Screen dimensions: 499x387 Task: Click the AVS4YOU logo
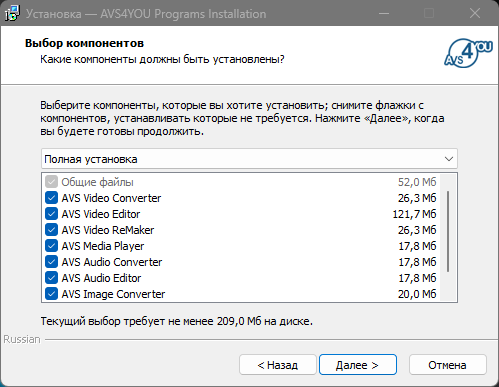pyautogui.click(x=468, y=53)
